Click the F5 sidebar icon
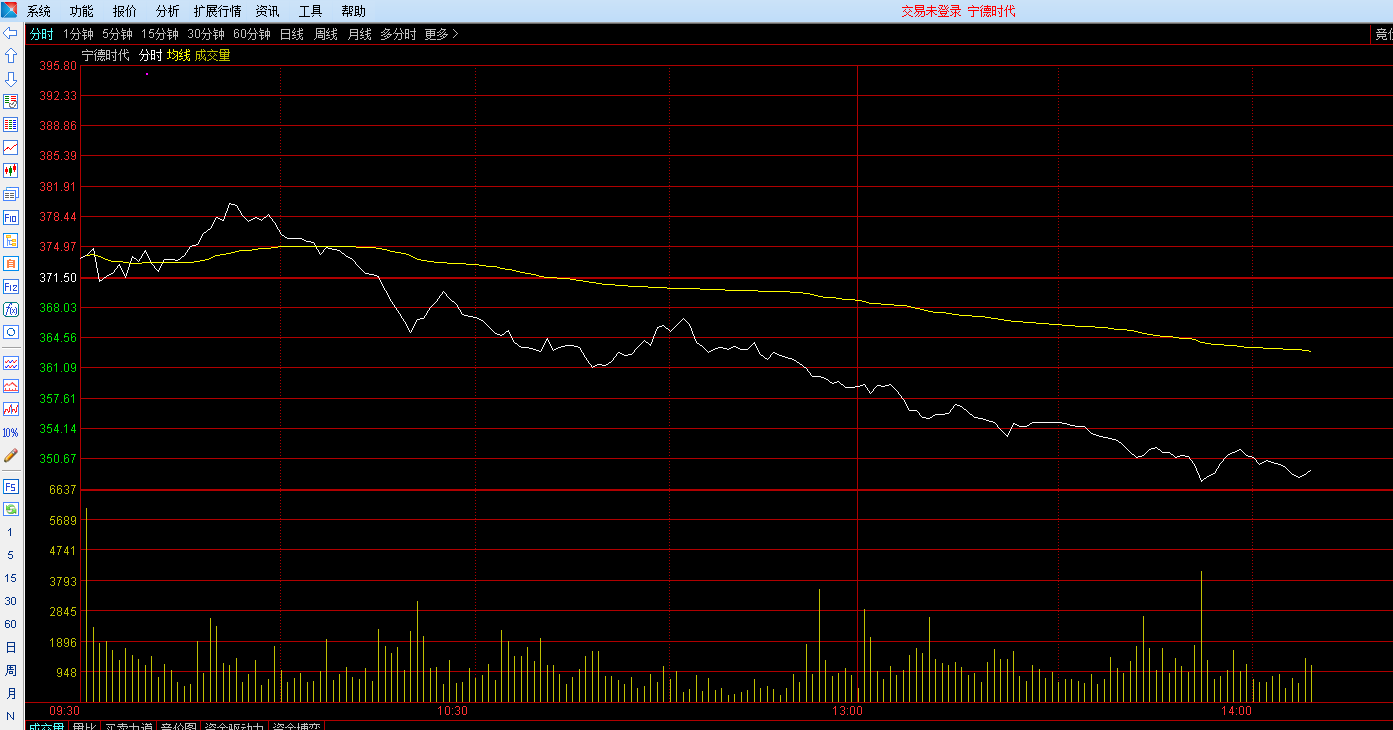Viewport: 1393px width, 730px height. 11,487
